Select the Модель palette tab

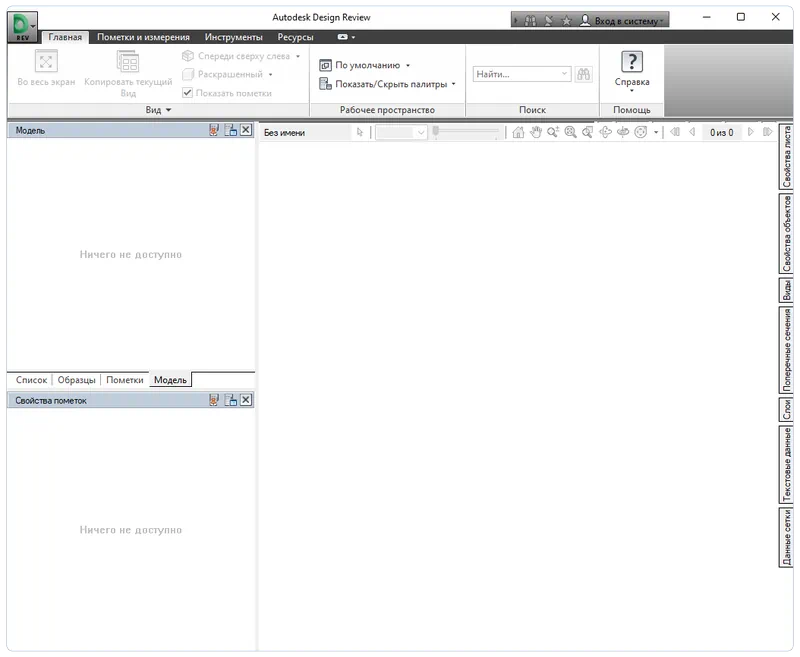click(170, 380)
